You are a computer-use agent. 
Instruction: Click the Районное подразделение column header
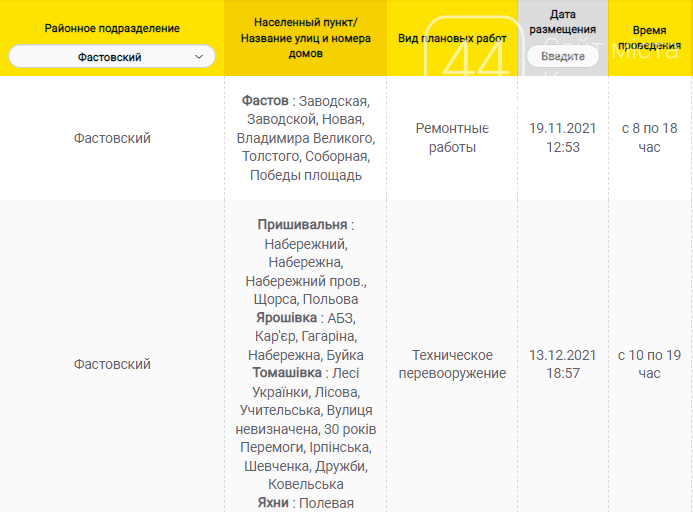(112, 28)
